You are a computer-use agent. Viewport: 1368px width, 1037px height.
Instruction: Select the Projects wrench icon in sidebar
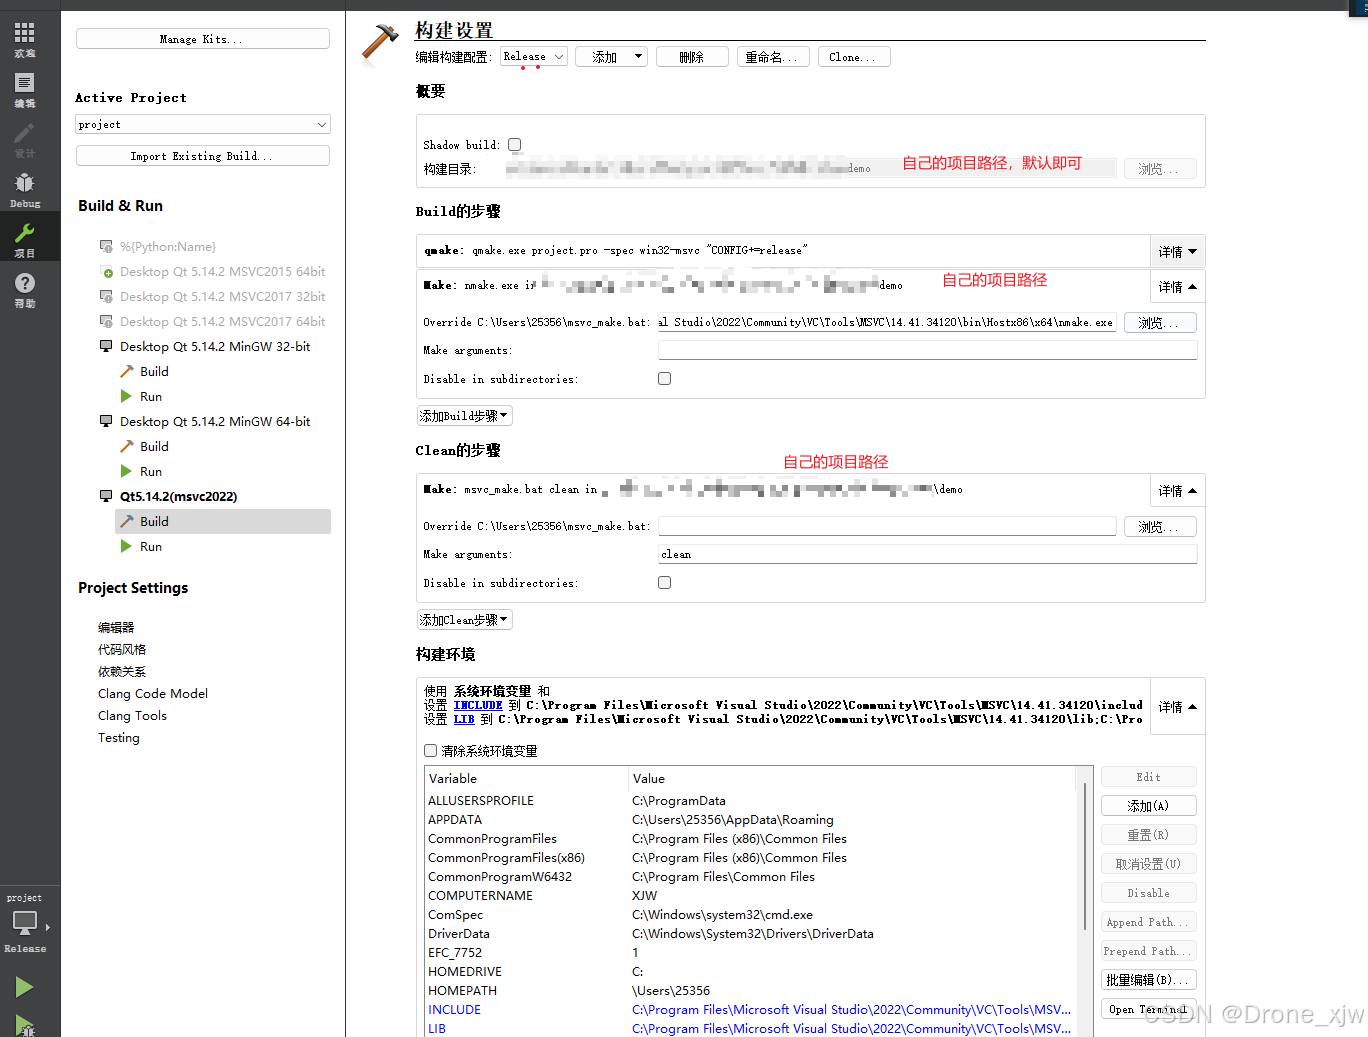pyautogui.click(x=25, y=238)
